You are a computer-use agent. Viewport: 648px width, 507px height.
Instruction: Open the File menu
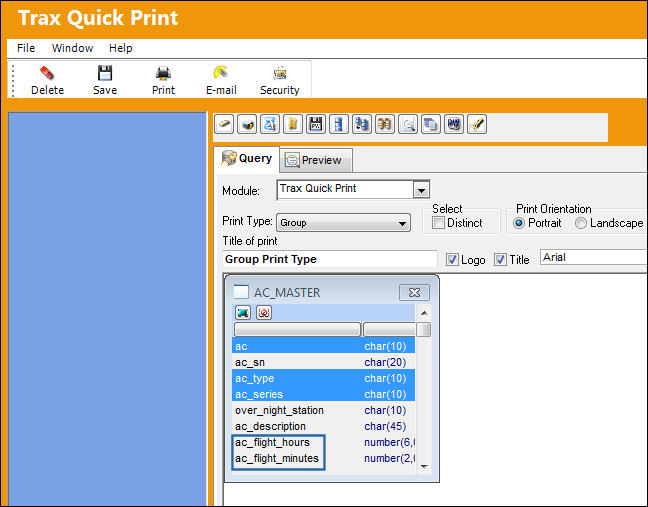point(26,48)
